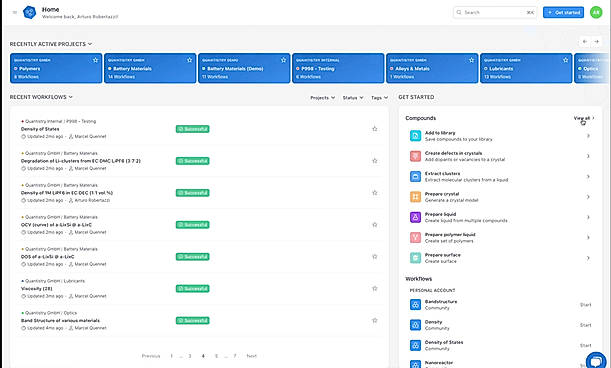The width and height of the screenshot is (611, 368).
Task: Open Prepare crystal chevron
Action: tap(588, 197)
